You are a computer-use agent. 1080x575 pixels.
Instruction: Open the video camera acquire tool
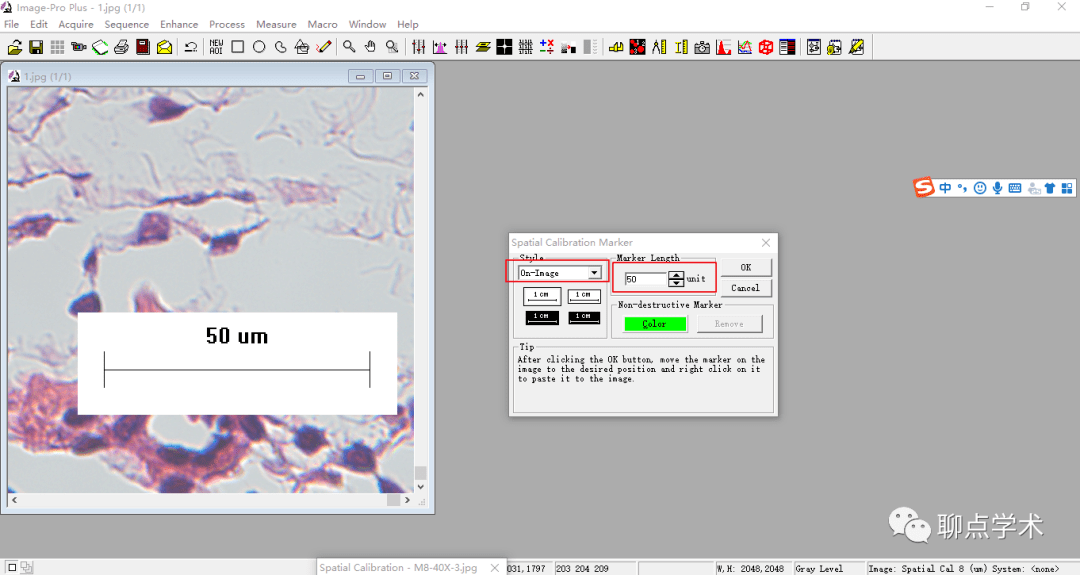(x=79, y=47)
